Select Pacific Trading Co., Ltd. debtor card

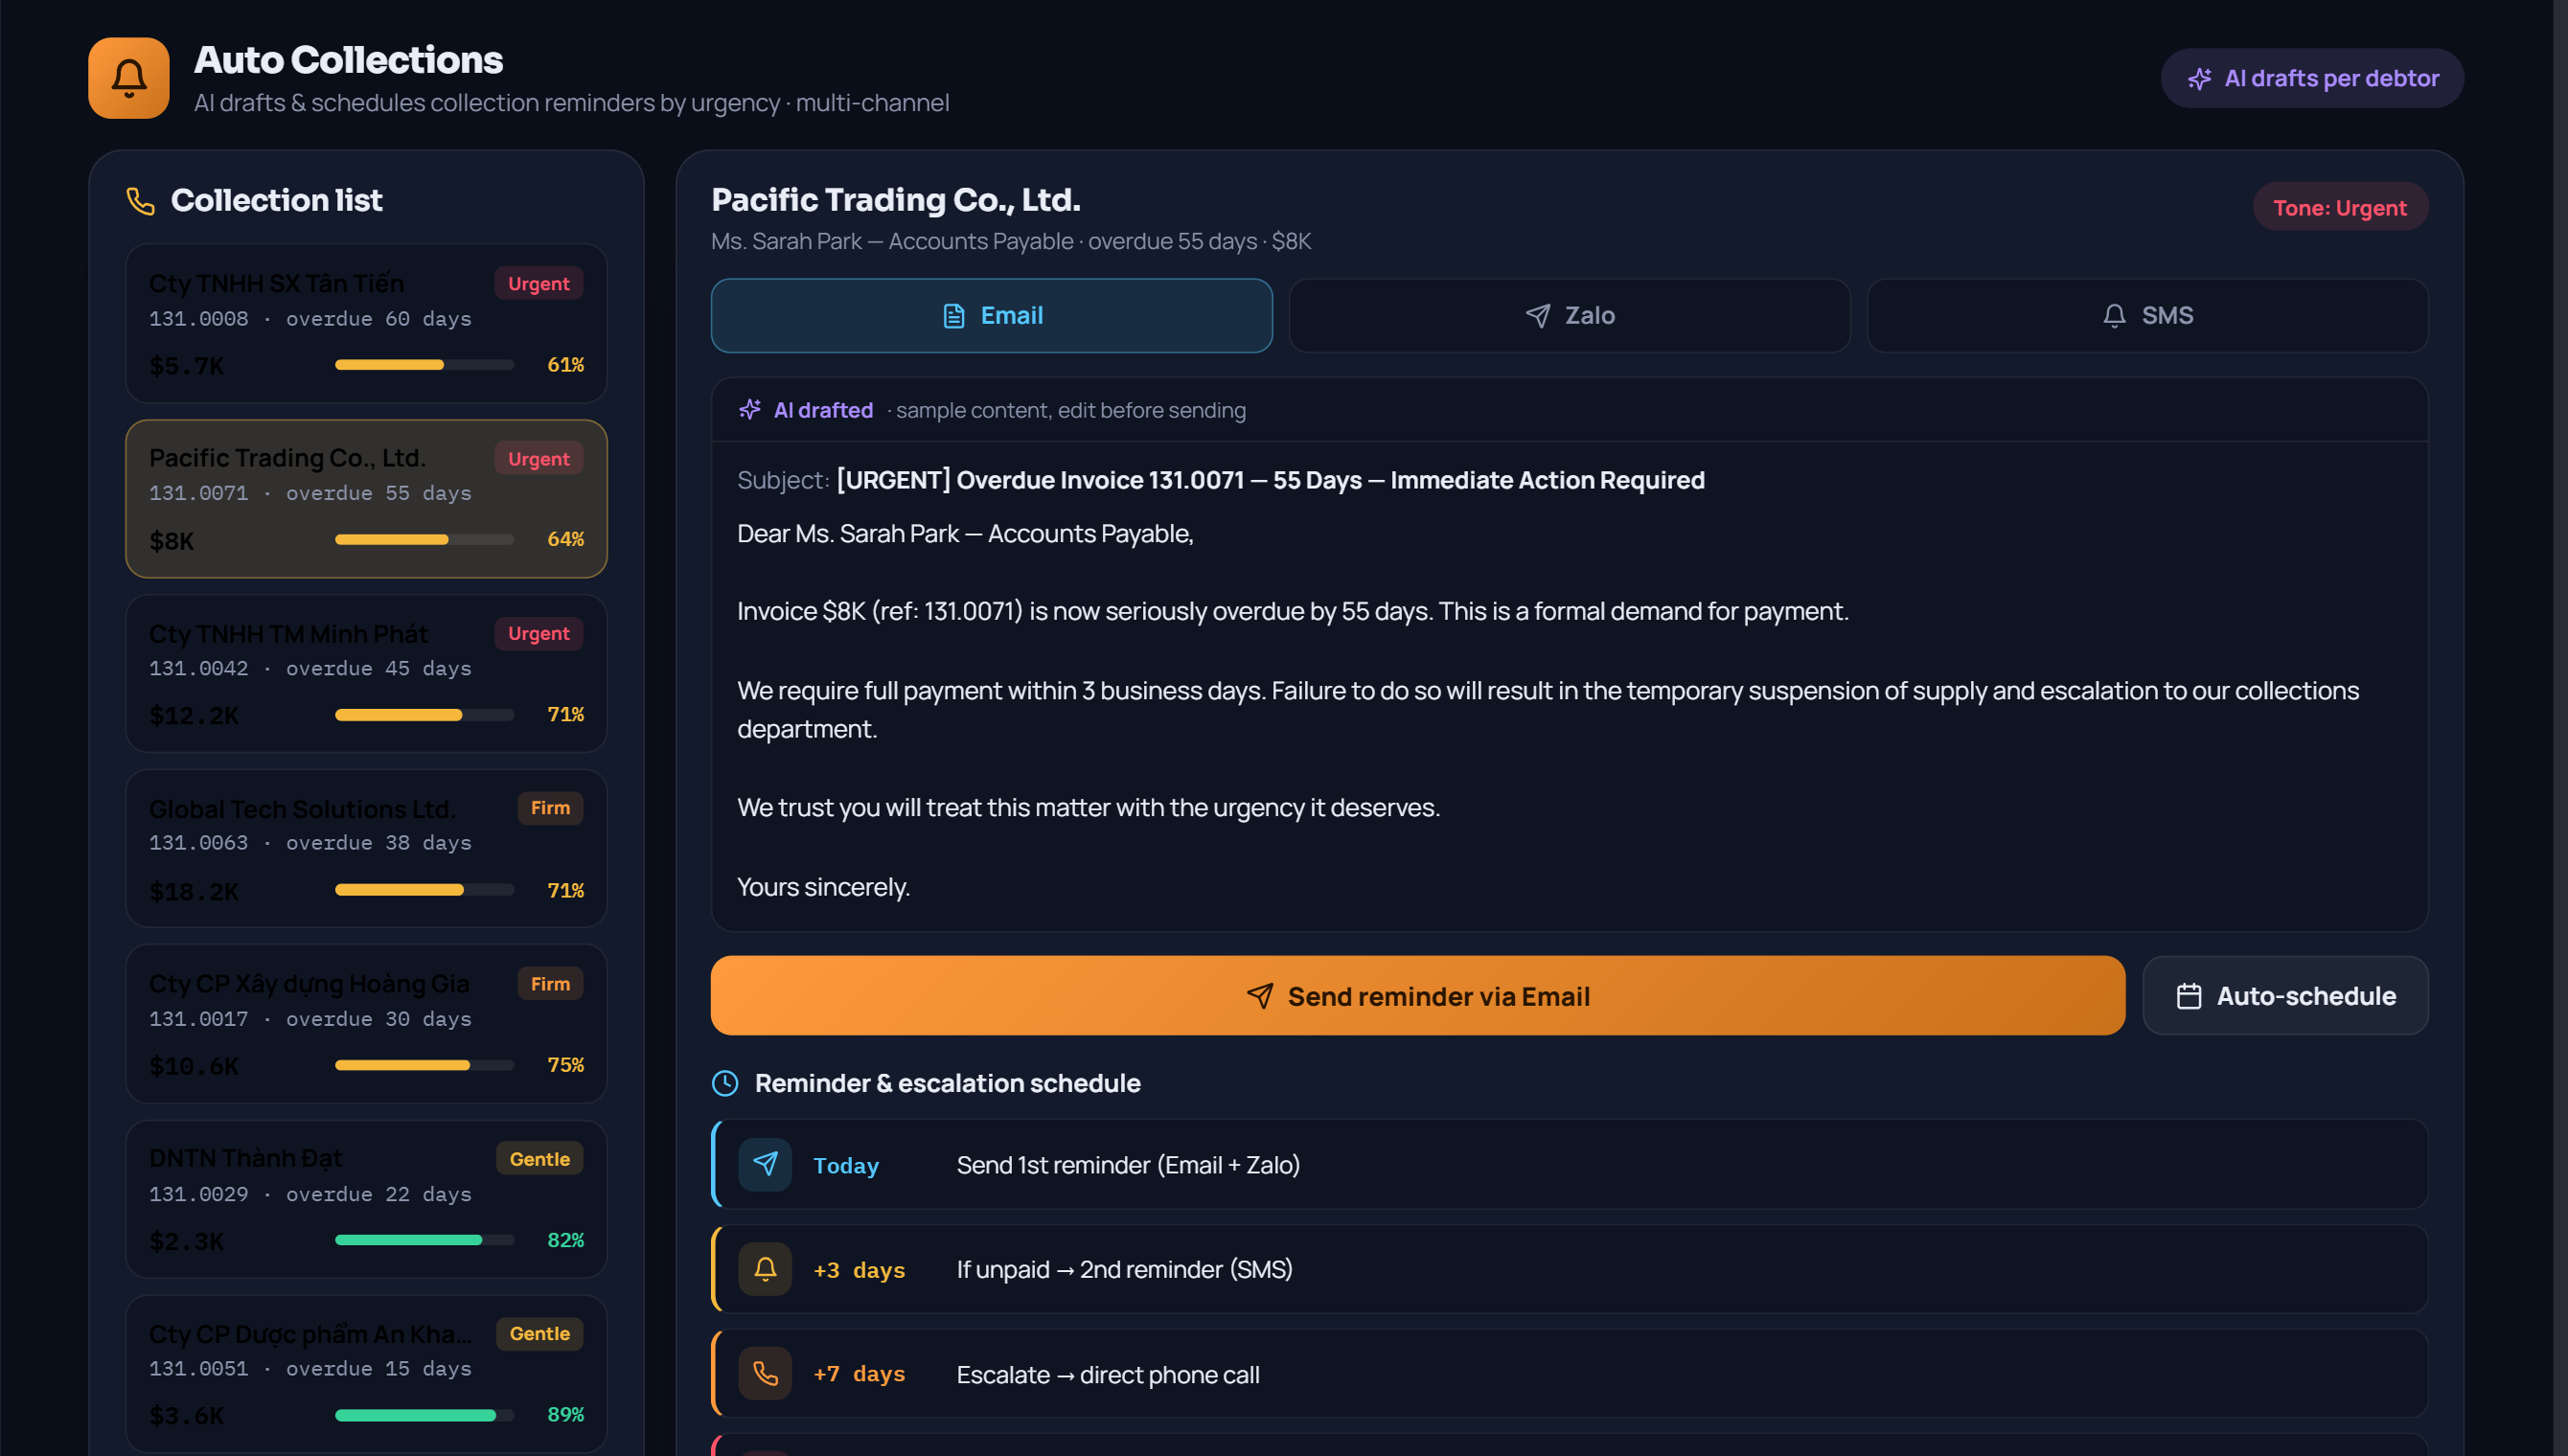click(366, 499)
